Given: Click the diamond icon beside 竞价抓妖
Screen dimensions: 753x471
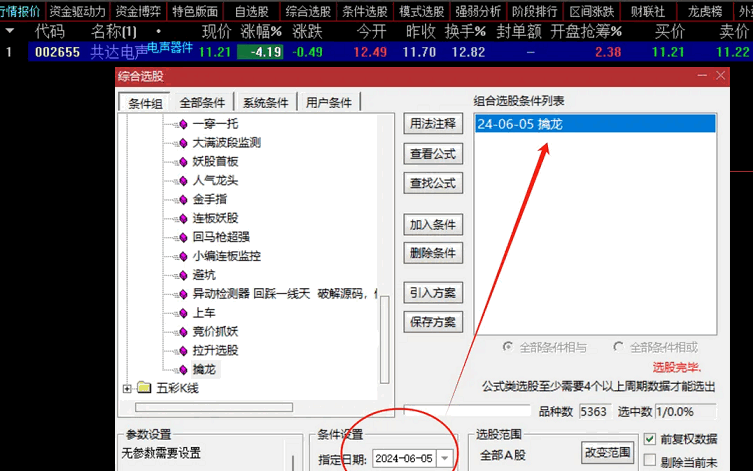Looking at the screenshot, I should coord(183,332).
